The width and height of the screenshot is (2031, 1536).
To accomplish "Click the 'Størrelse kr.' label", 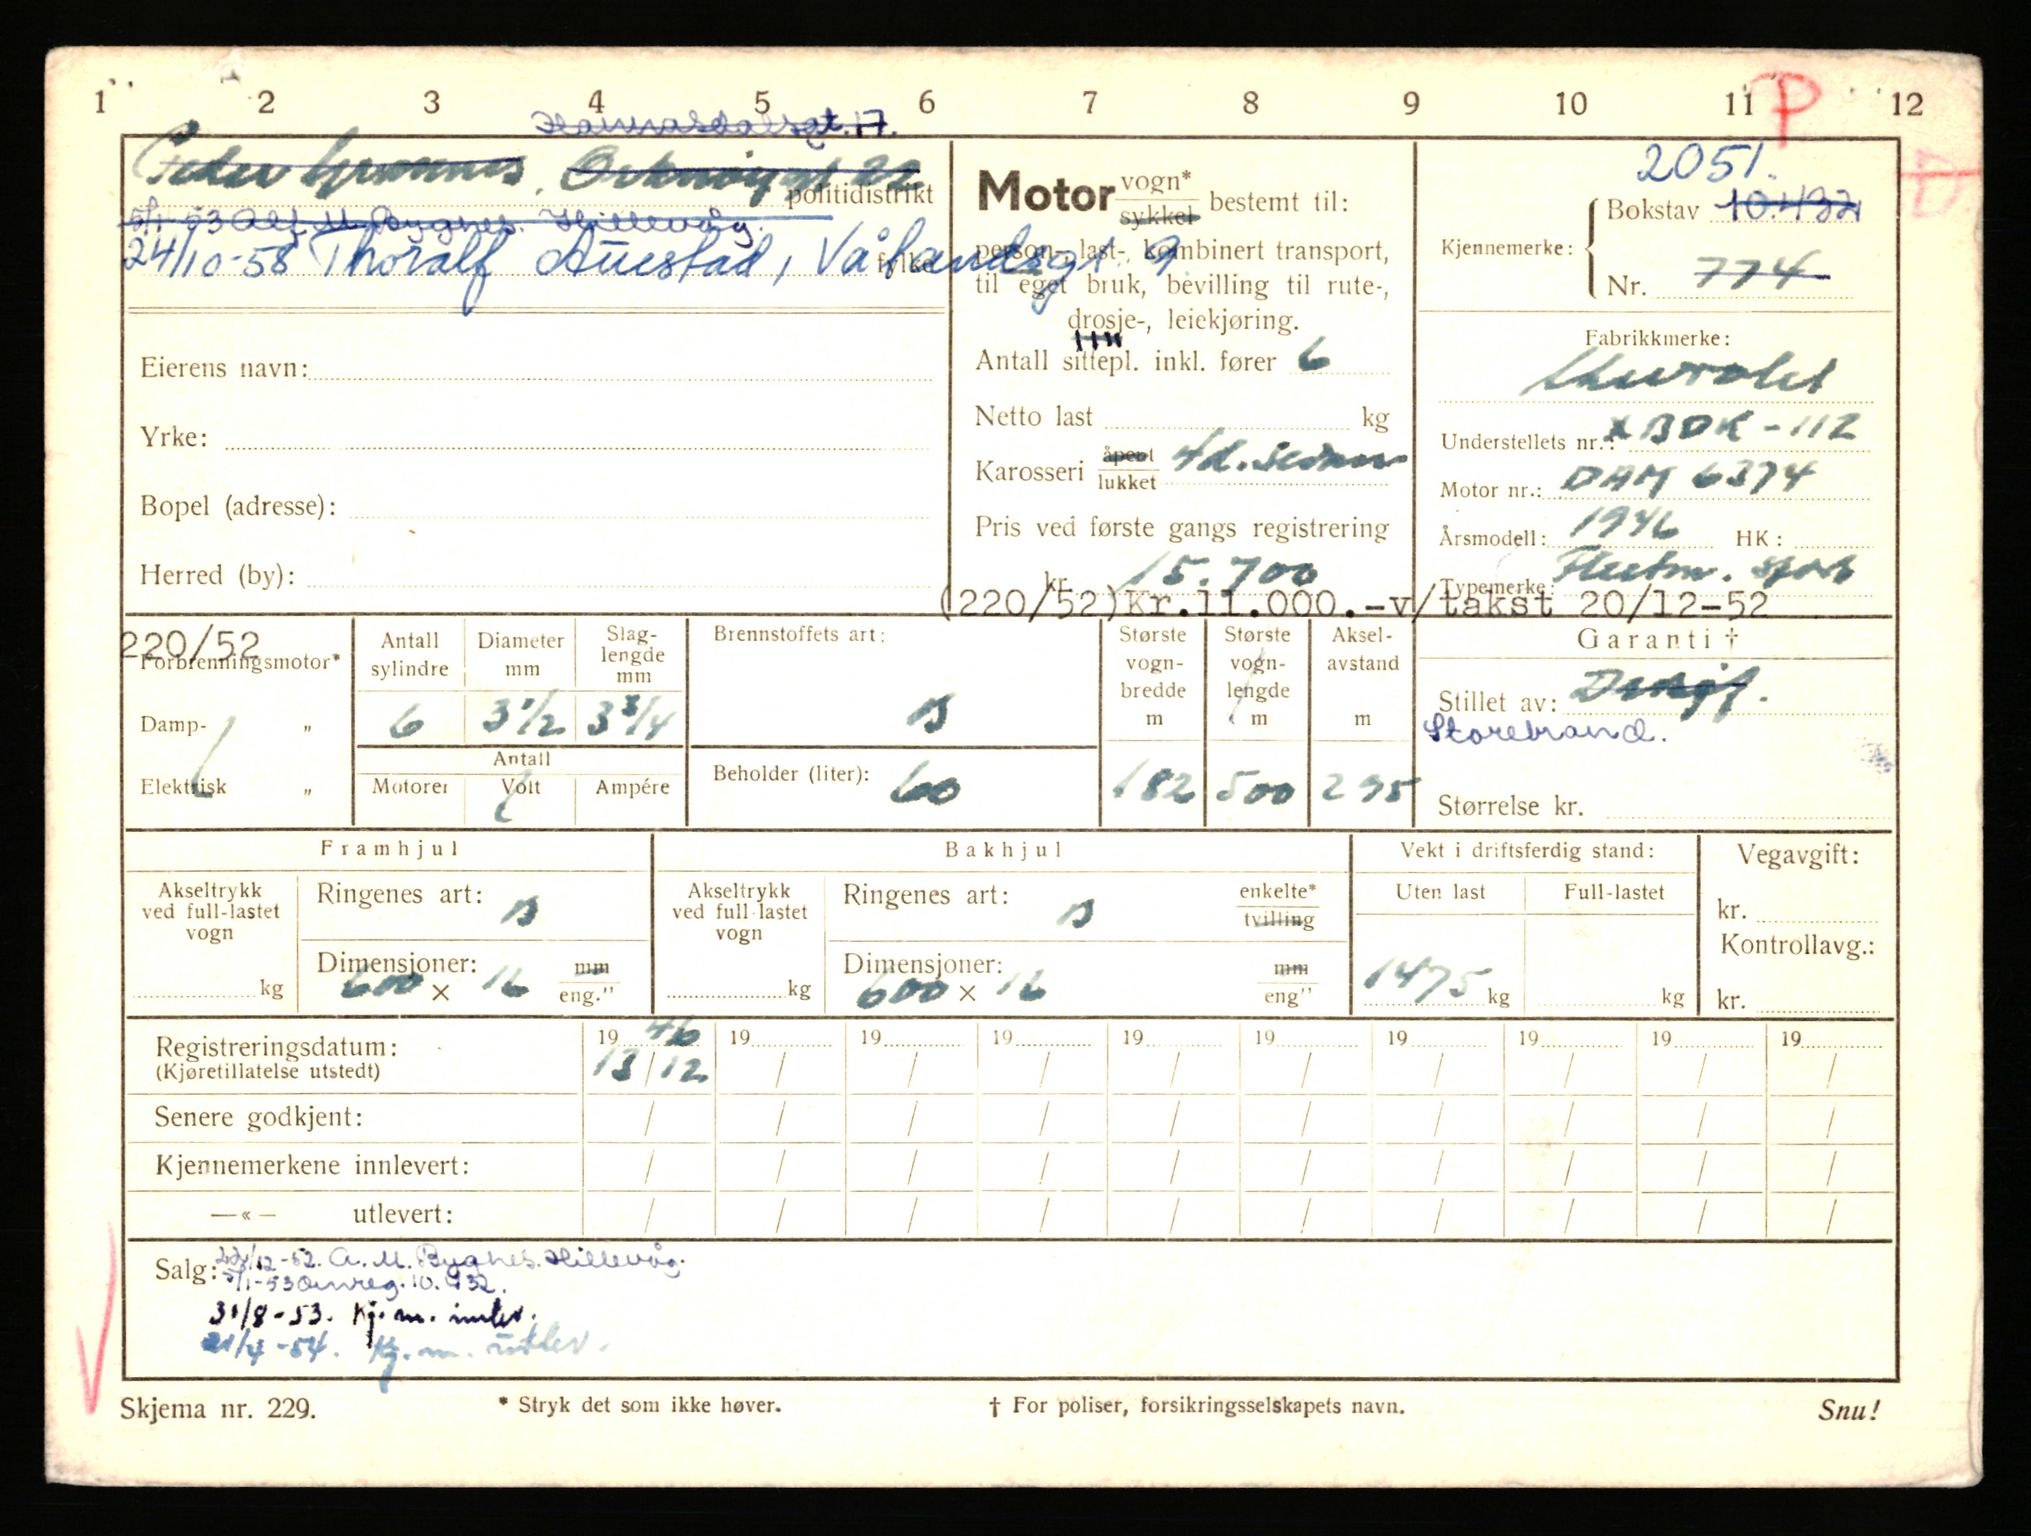I will pyautogui.click(x=1510, y=806).
